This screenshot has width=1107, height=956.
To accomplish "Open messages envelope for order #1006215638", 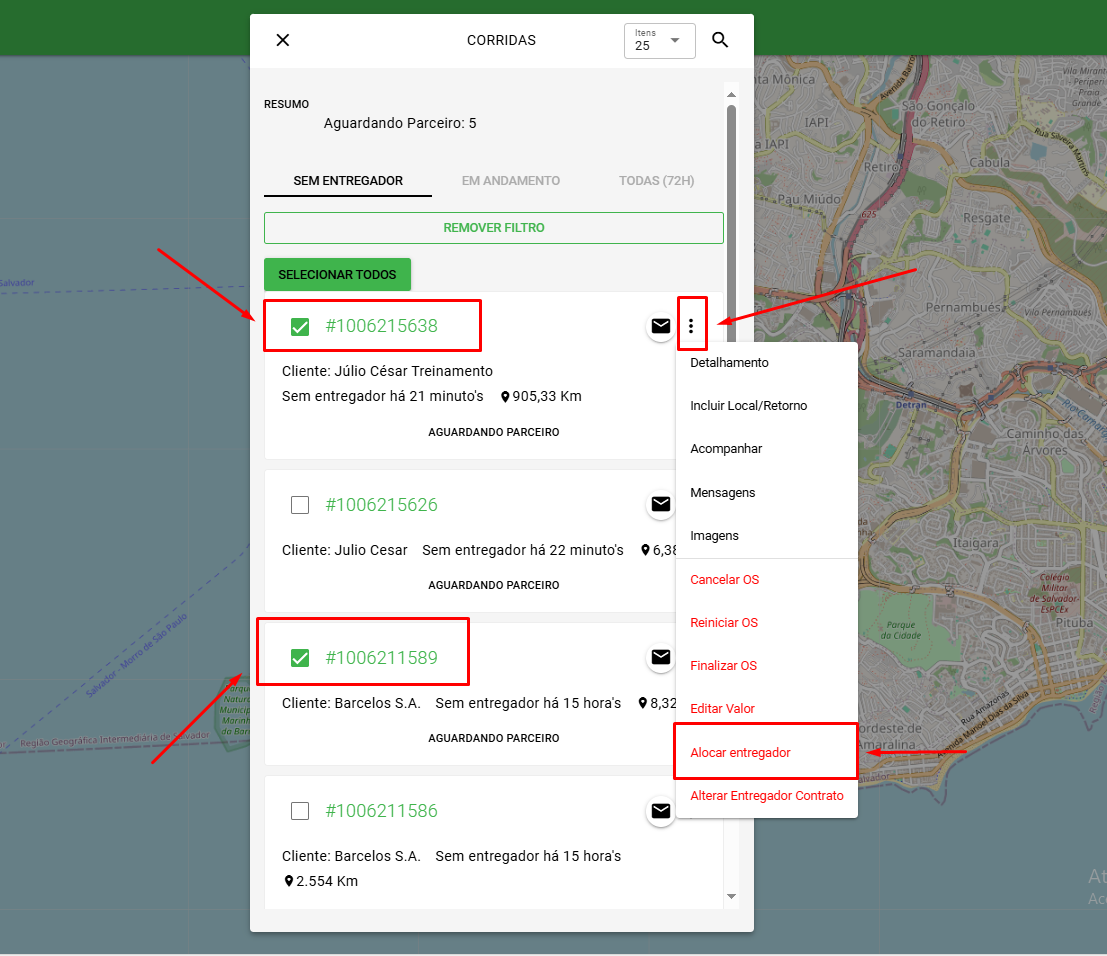I will pos(661,325).
